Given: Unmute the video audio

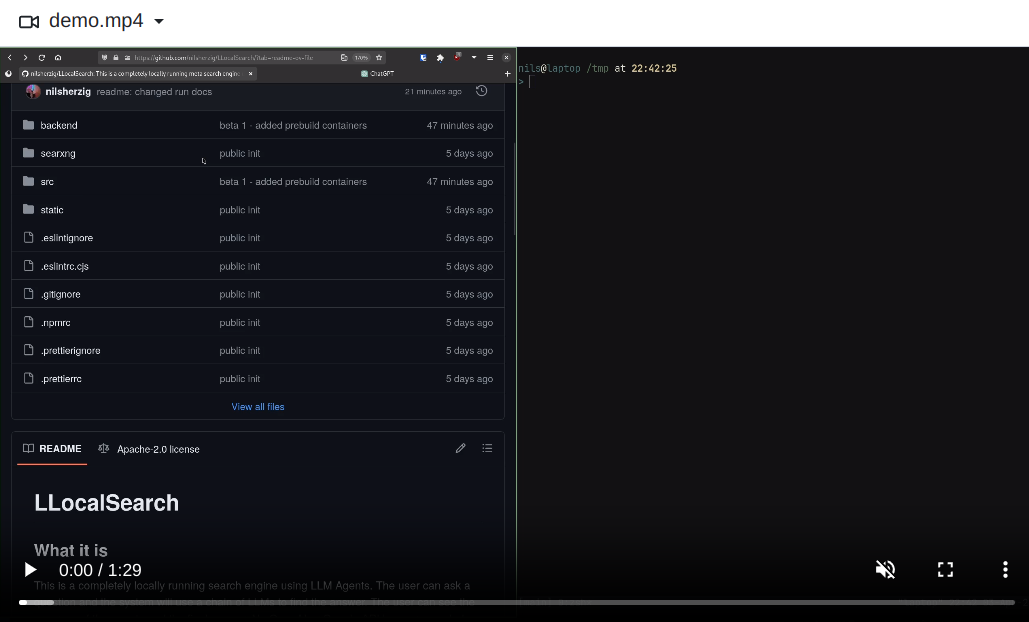Looking at the screenshot, I should [885, 570].
